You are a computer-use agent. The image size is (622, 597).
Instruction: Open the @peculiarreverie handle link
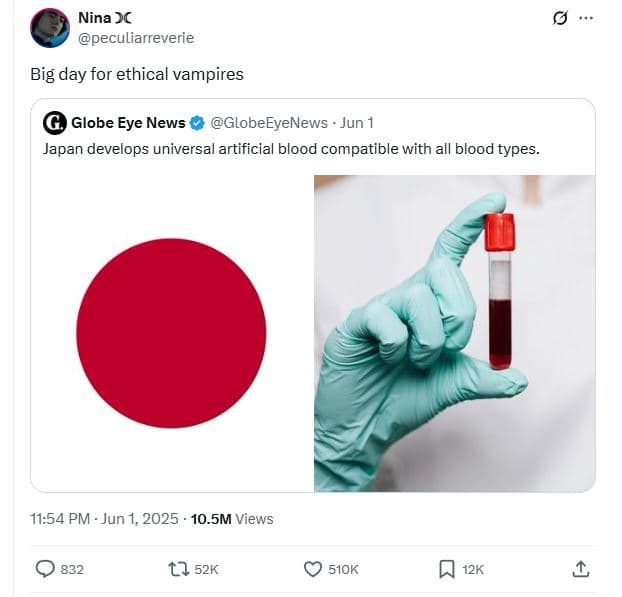point(135,38)
